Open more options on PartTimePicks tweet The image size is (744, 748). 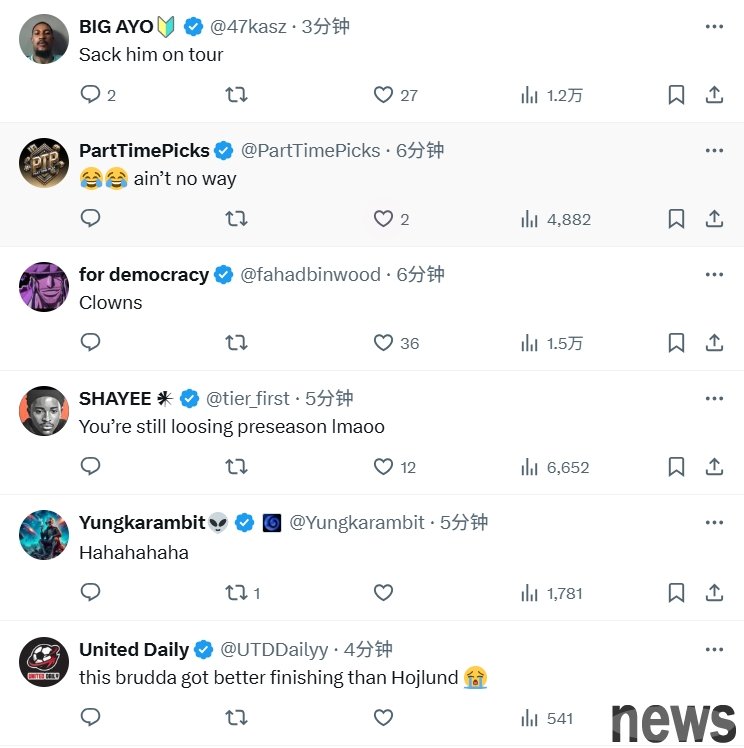714,151
